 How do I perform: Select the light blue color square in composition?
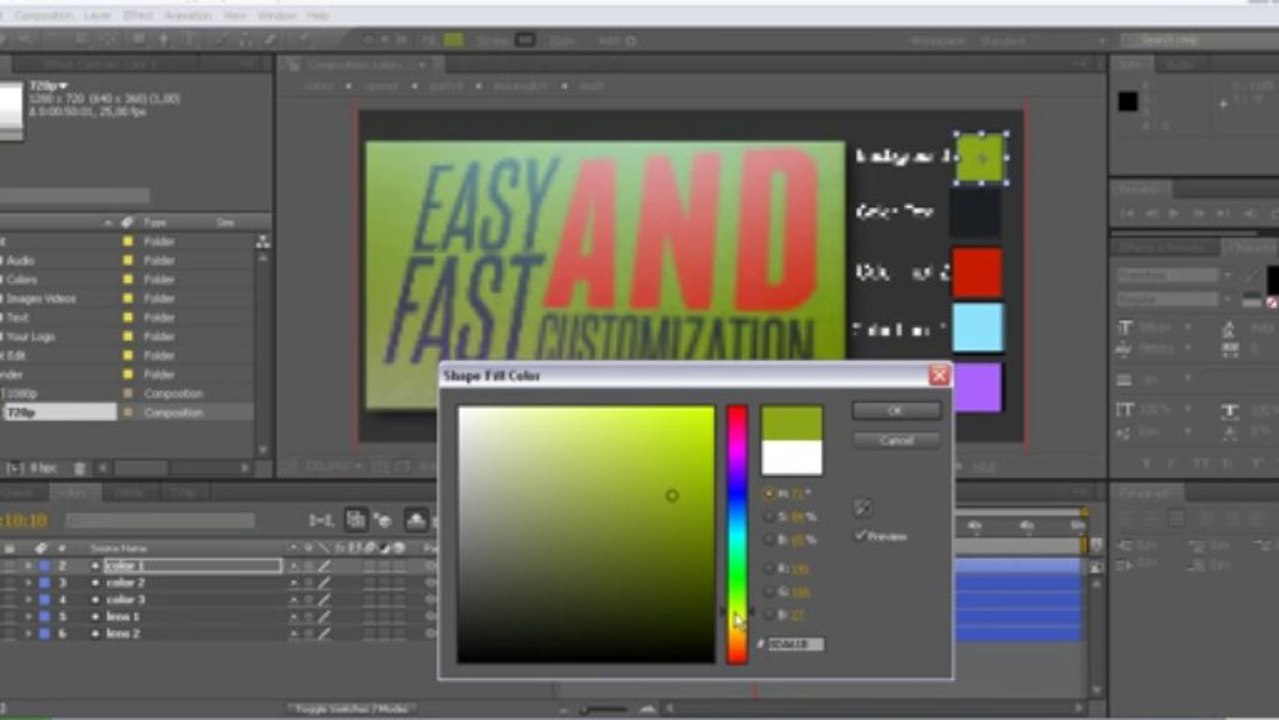tap(977, 329)
